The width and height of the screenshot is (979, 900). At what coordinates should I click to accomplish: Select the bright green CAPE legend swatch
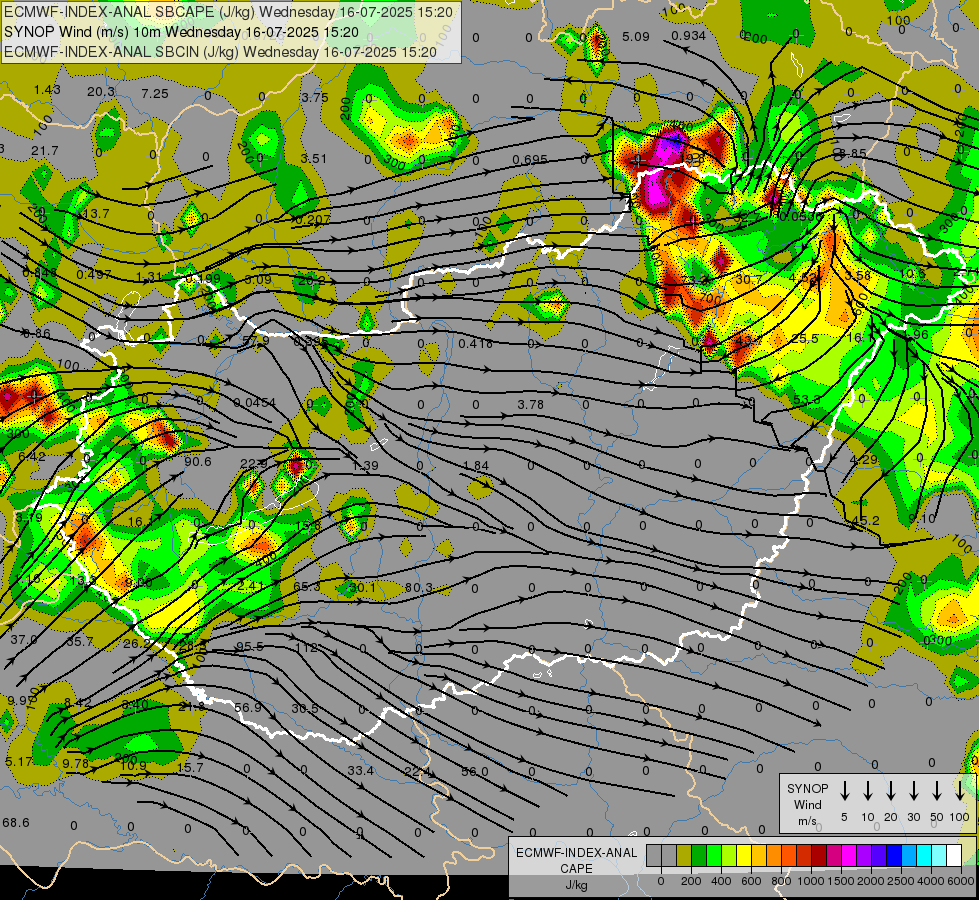[714, 855]
